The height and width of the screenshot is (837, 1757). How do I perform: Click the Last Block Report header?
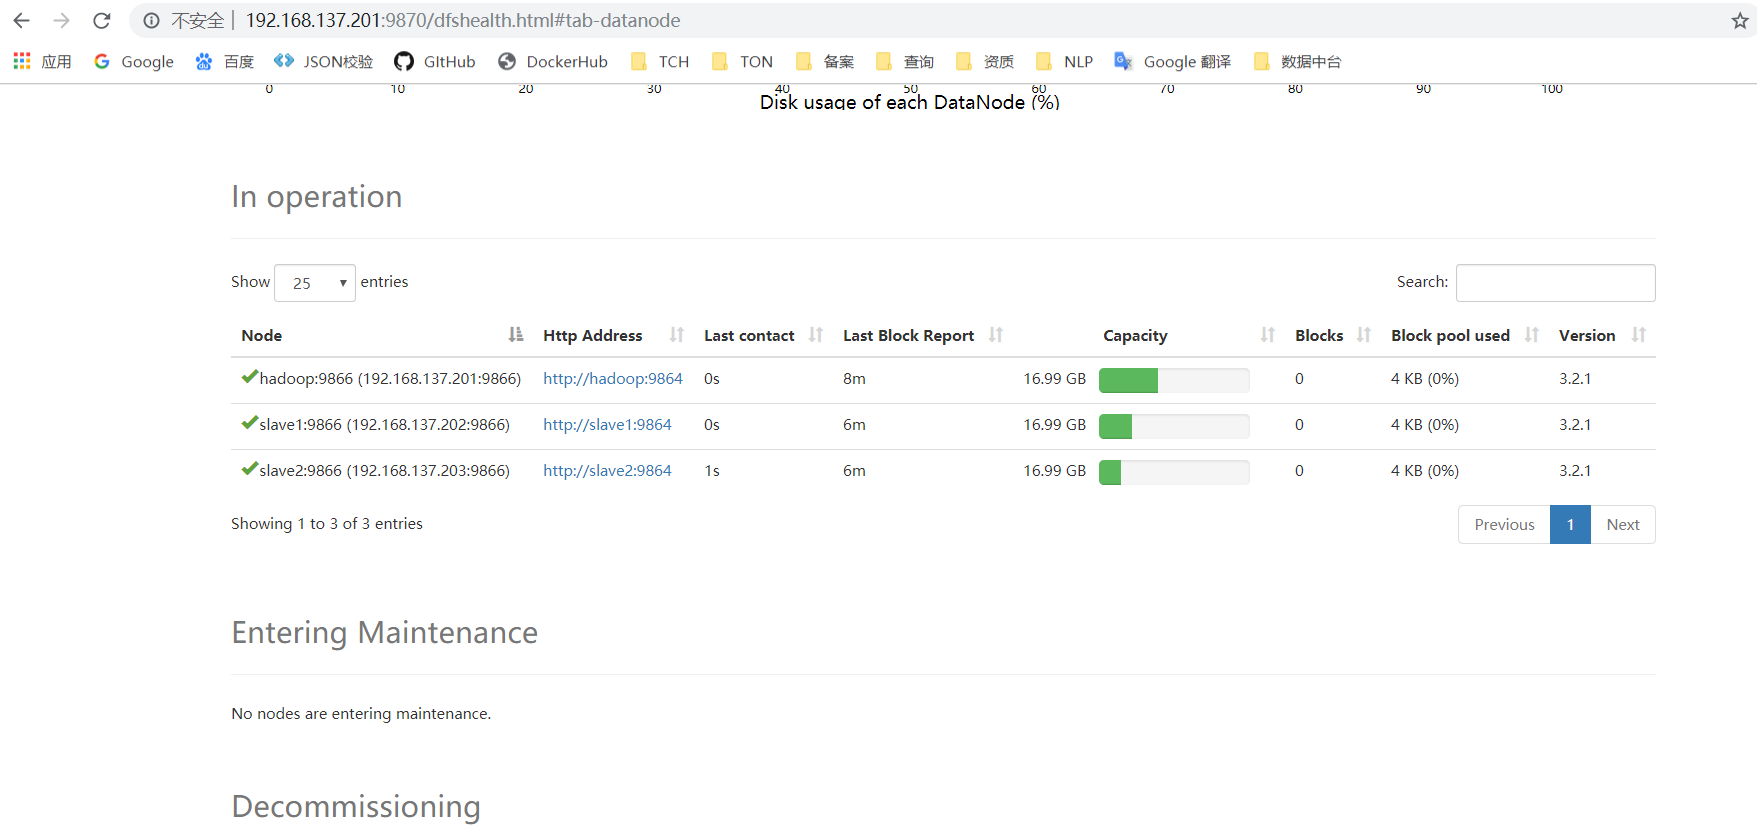(x=908, y=336)
